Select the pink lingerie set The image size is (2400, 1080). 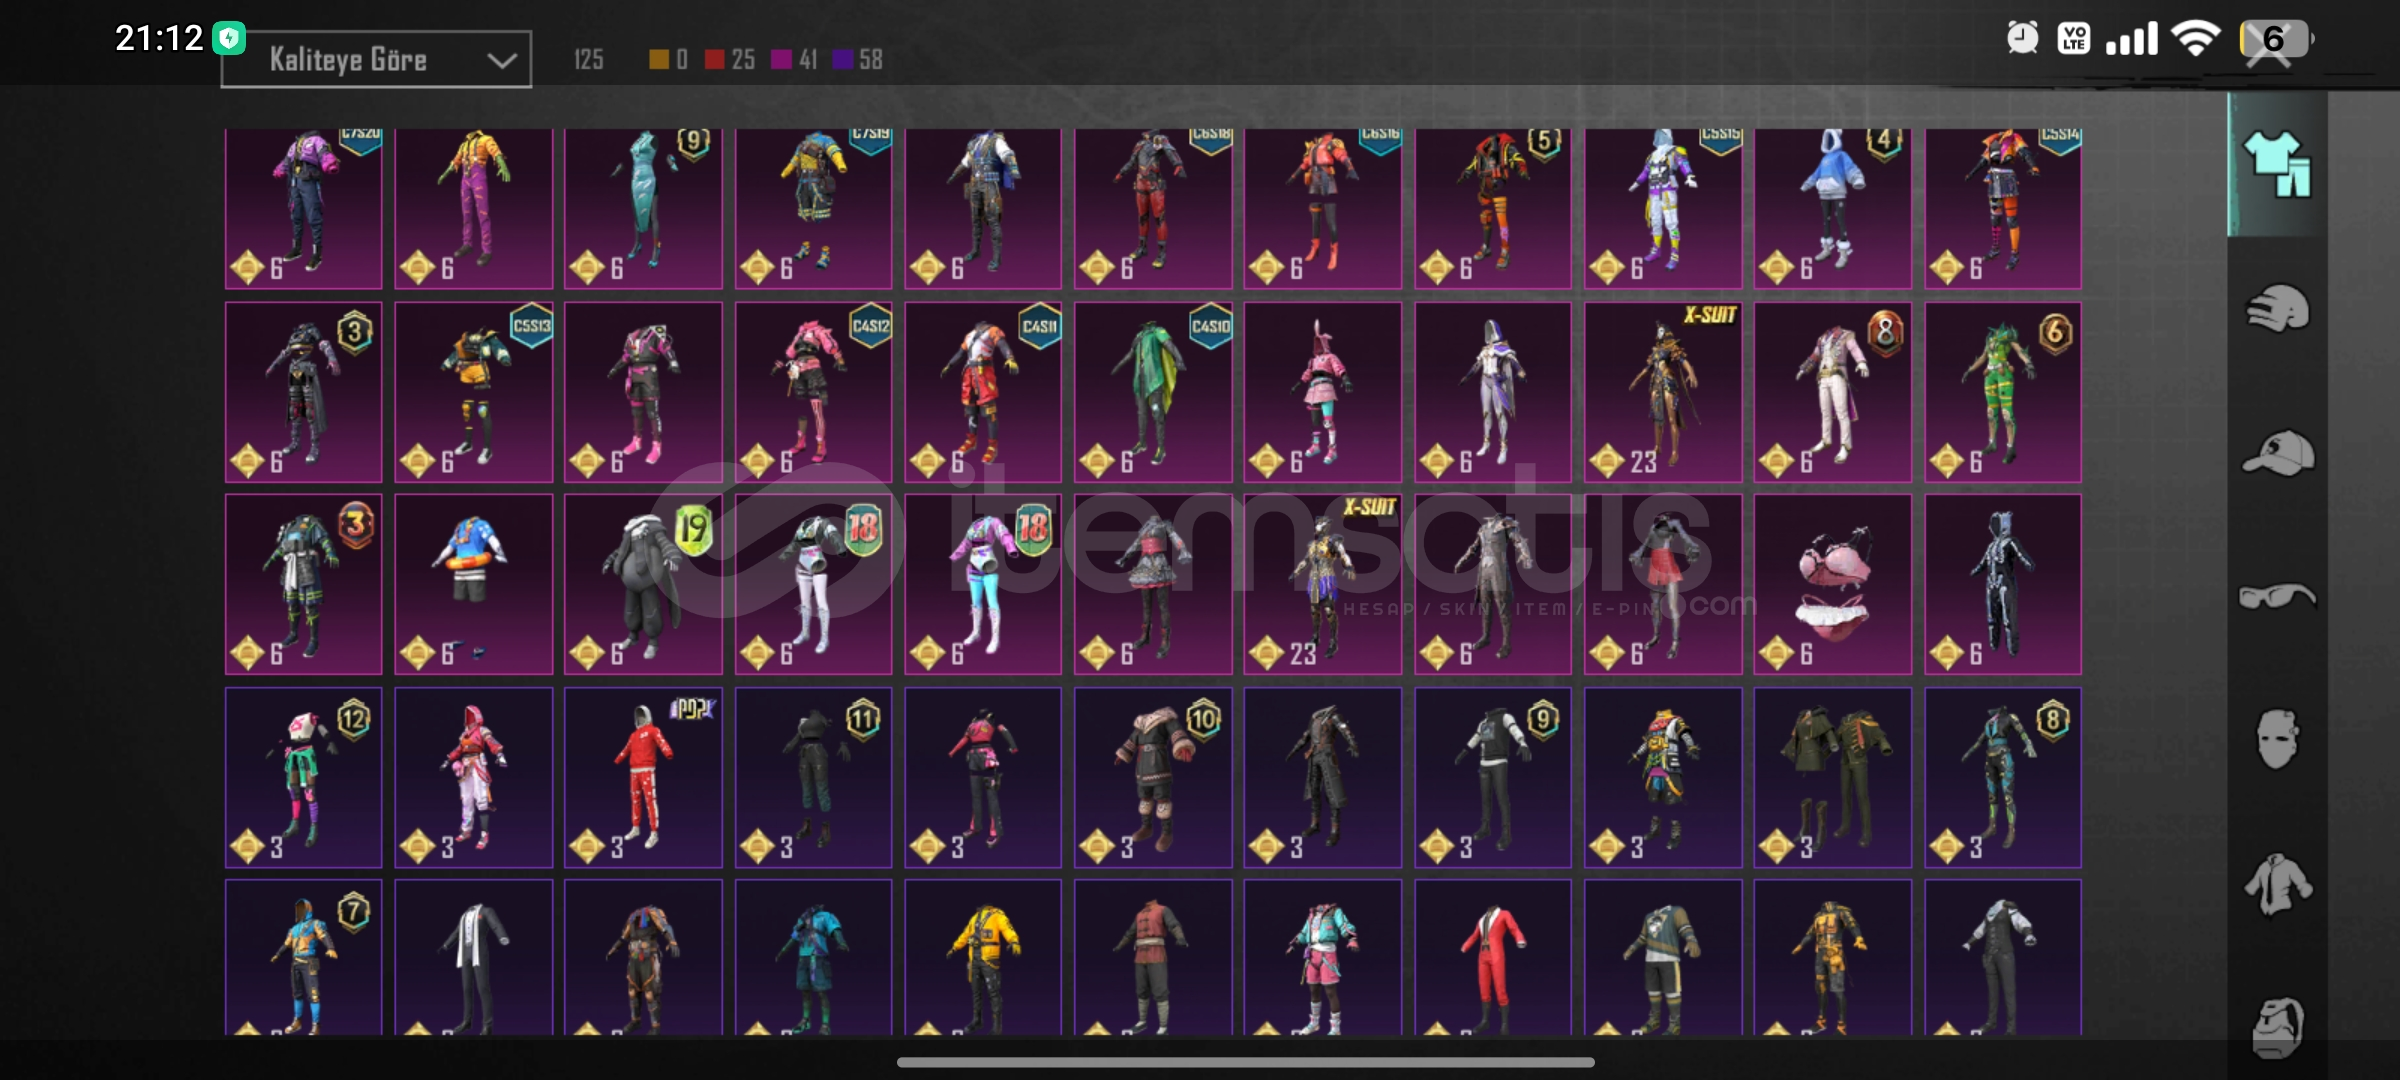click(x=1832, y=584)
